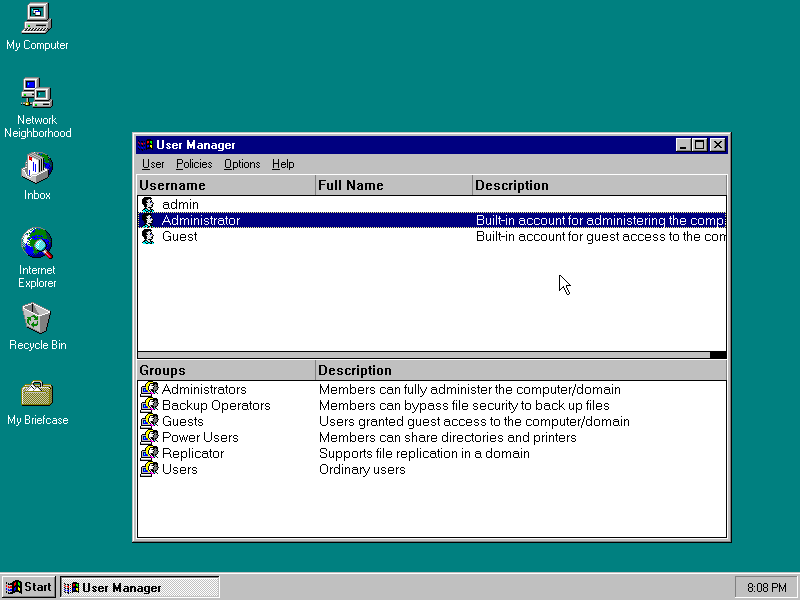
Task: Maximize the User Manager window
Action: [699, 145]
